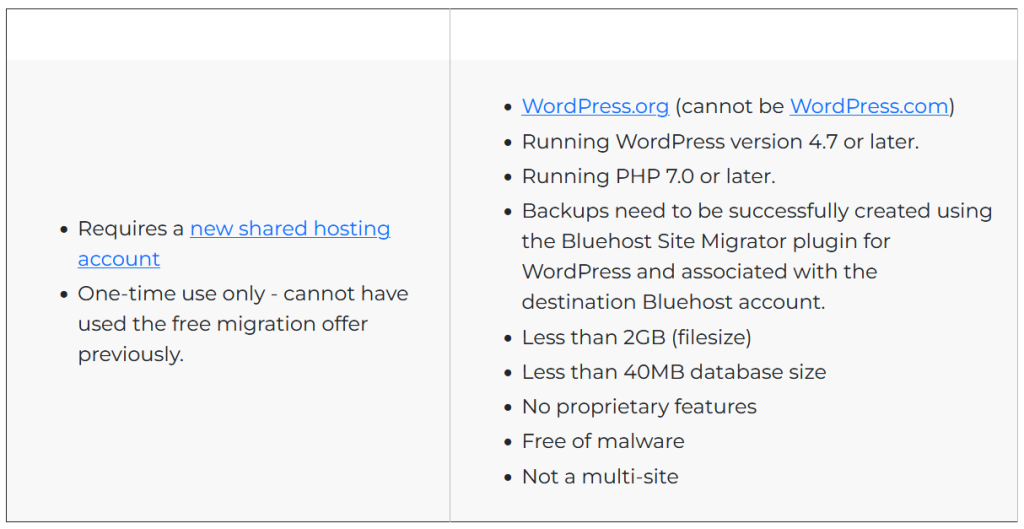This screenshot has height=529, width=1024.
Task: Click the 'Not a multi-site' item
Action: (x=600, y=477)
